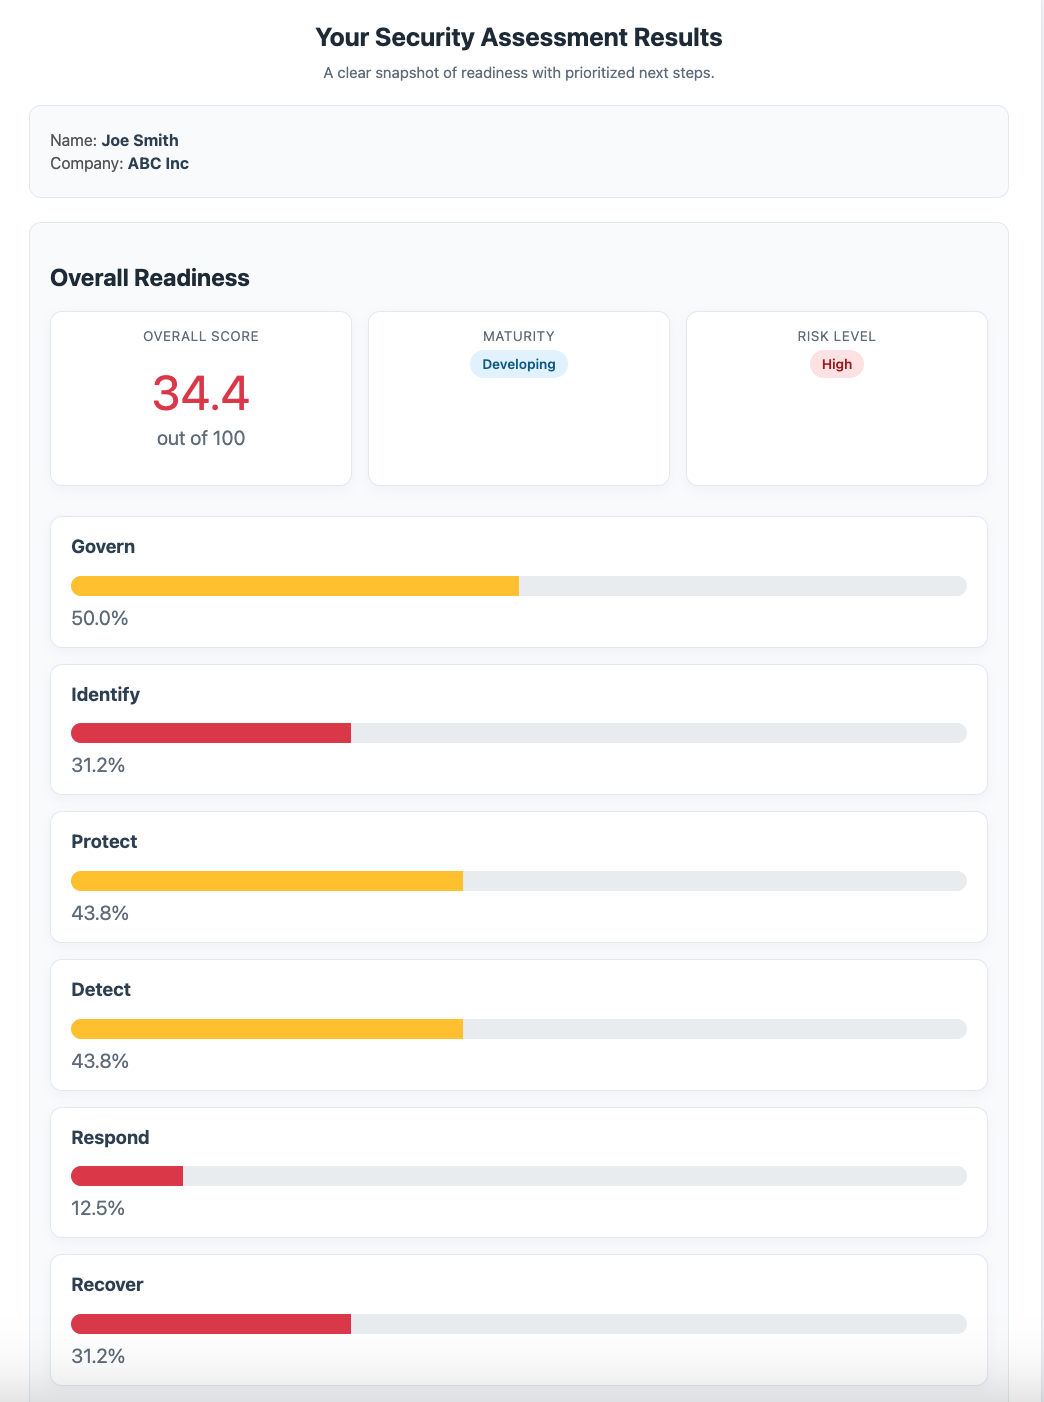Click the Developing maturity badge
This screenshot has width=1044, height=1402.
pyautogui.click(x=518, y=364)
